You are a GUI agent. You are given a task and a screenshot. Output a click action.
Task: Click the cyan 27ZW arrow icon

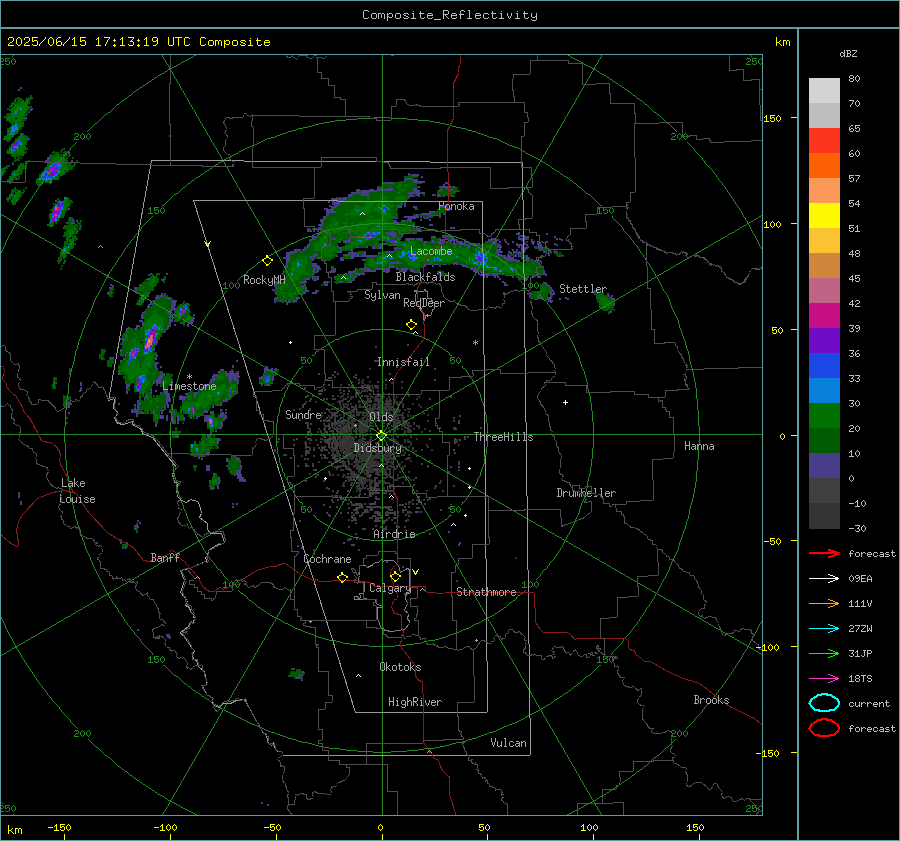click(x=824, y=628)
